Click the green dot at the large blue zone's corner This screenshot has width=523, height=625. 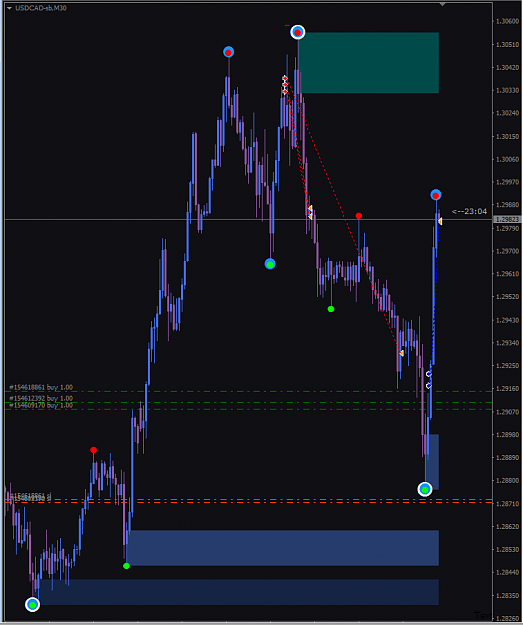tap(126, 566)
